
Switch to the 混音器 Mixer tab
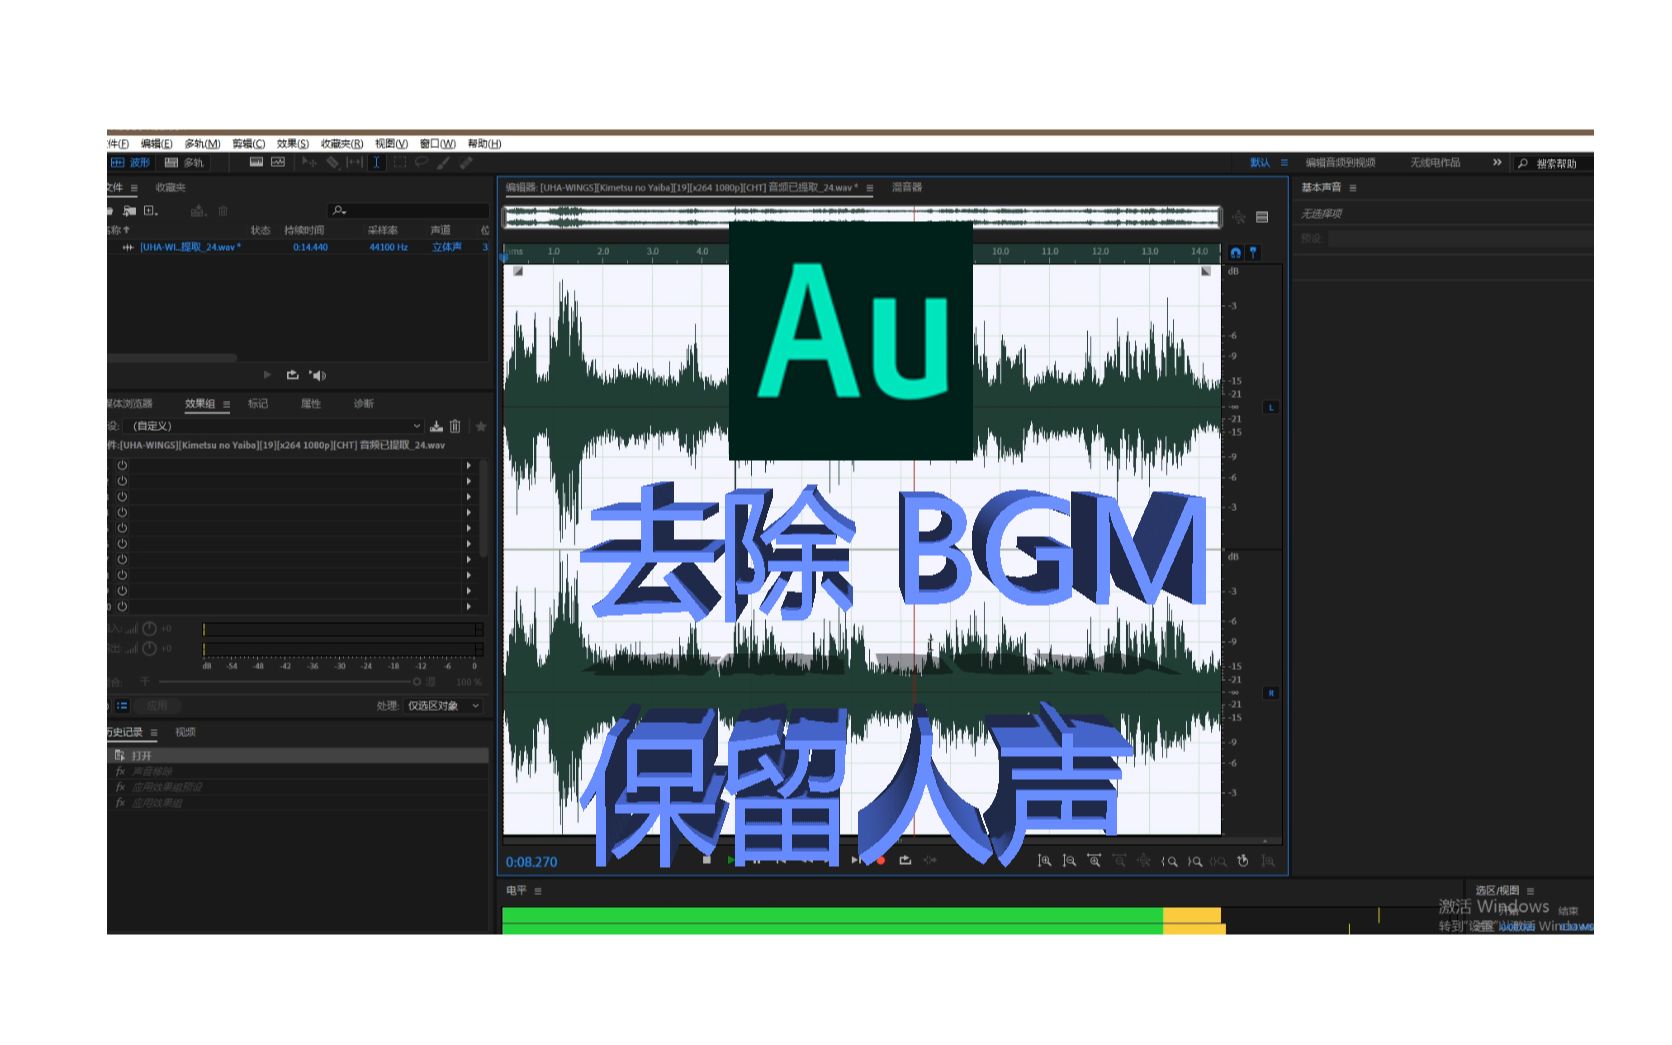tap(907, 188)
